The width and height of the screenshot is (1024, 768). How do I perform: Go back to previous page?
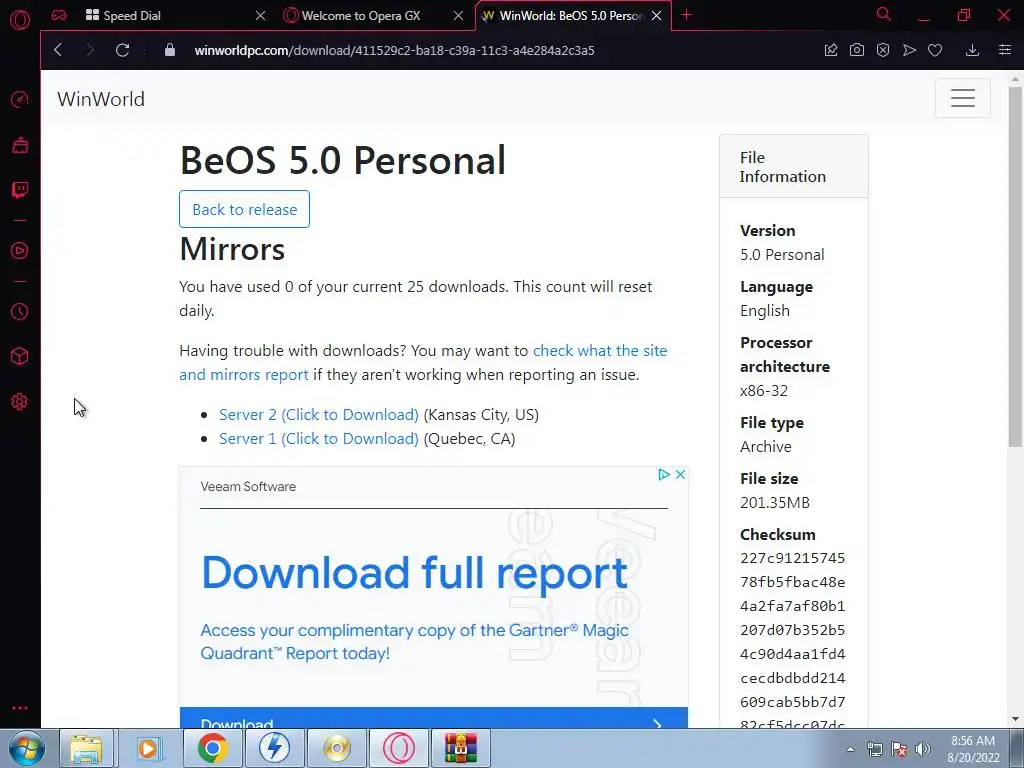[x=58, y=50]
